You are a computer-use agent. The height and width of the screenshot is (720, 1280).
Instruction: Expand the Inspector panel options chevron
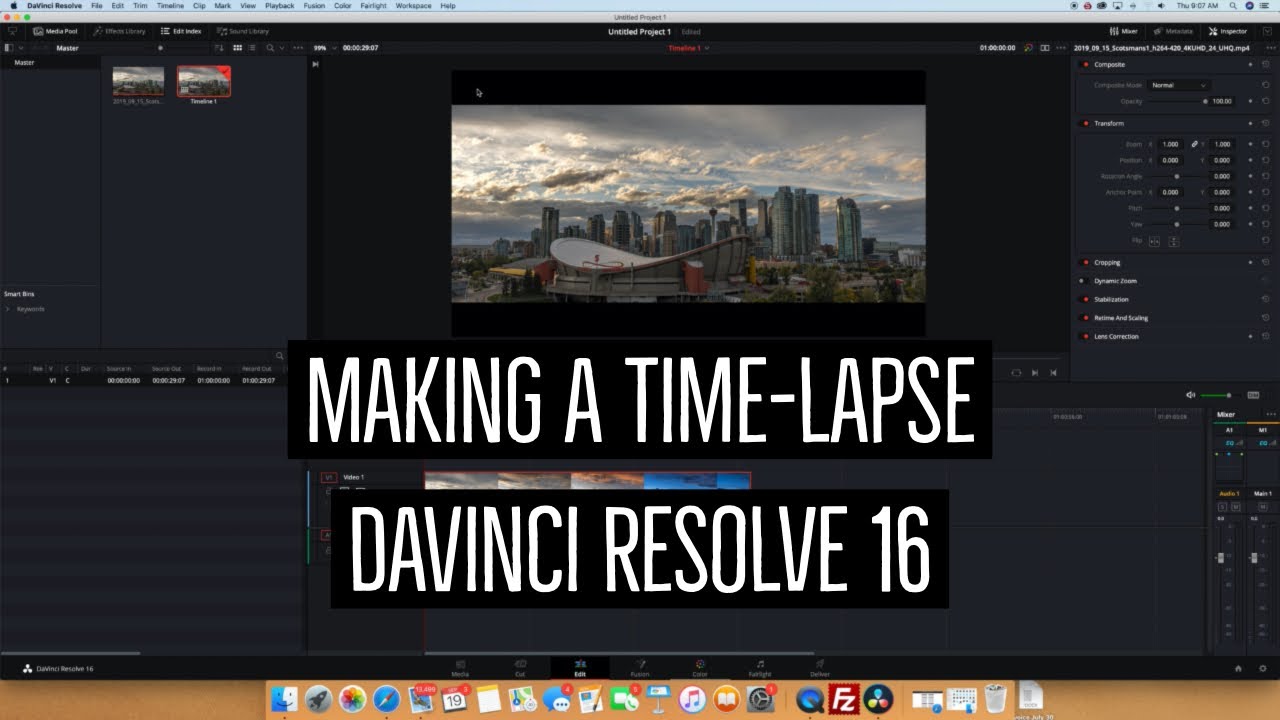tap(1267, 31)
